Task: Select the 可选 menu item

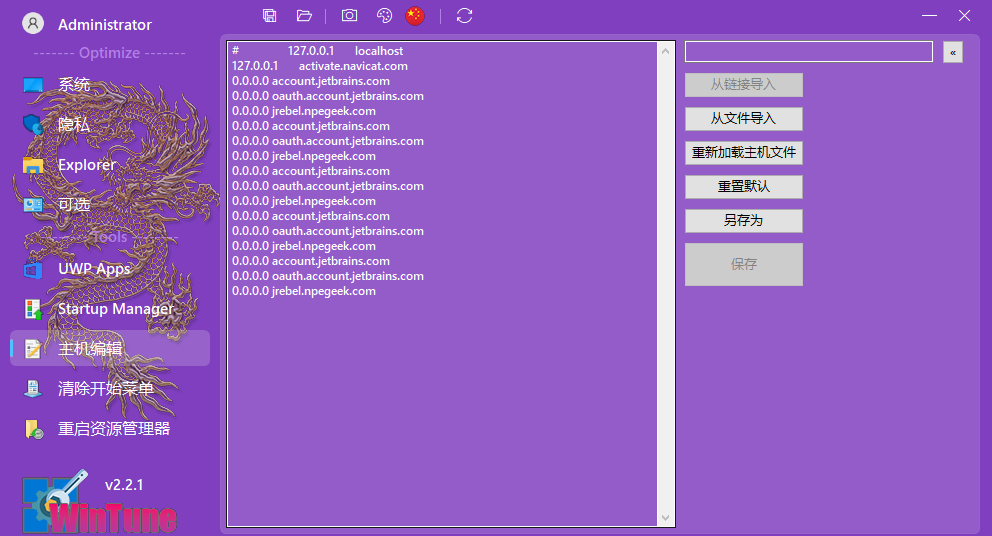Action: 109,204
